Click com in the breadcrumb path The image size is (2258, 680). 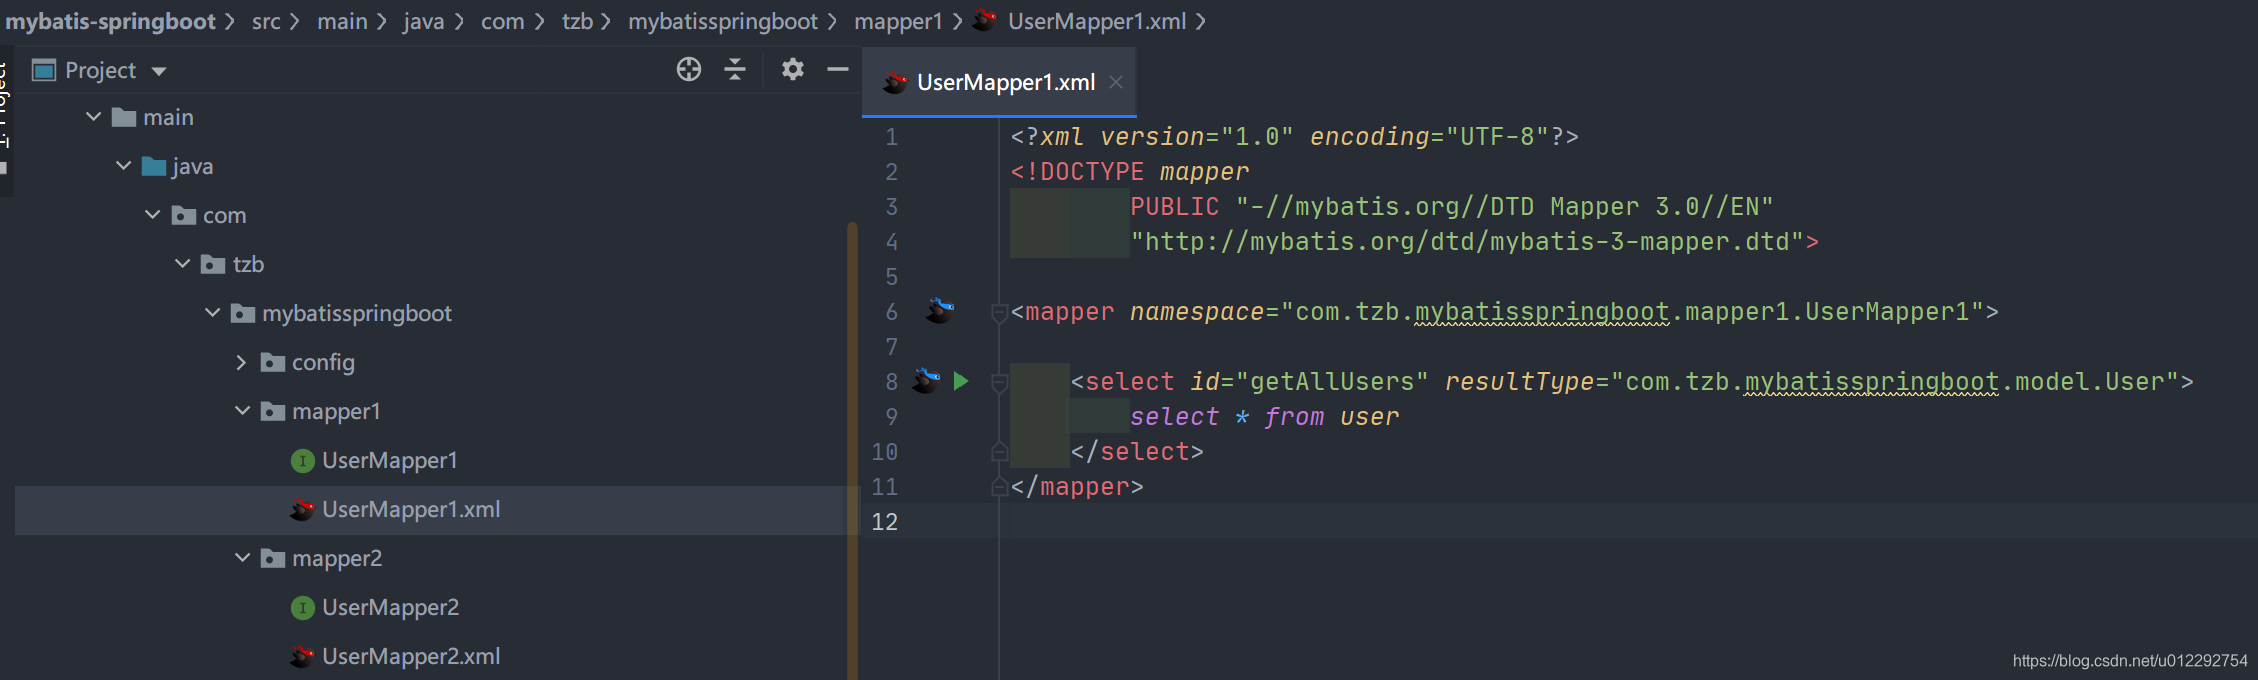[502, 21]
